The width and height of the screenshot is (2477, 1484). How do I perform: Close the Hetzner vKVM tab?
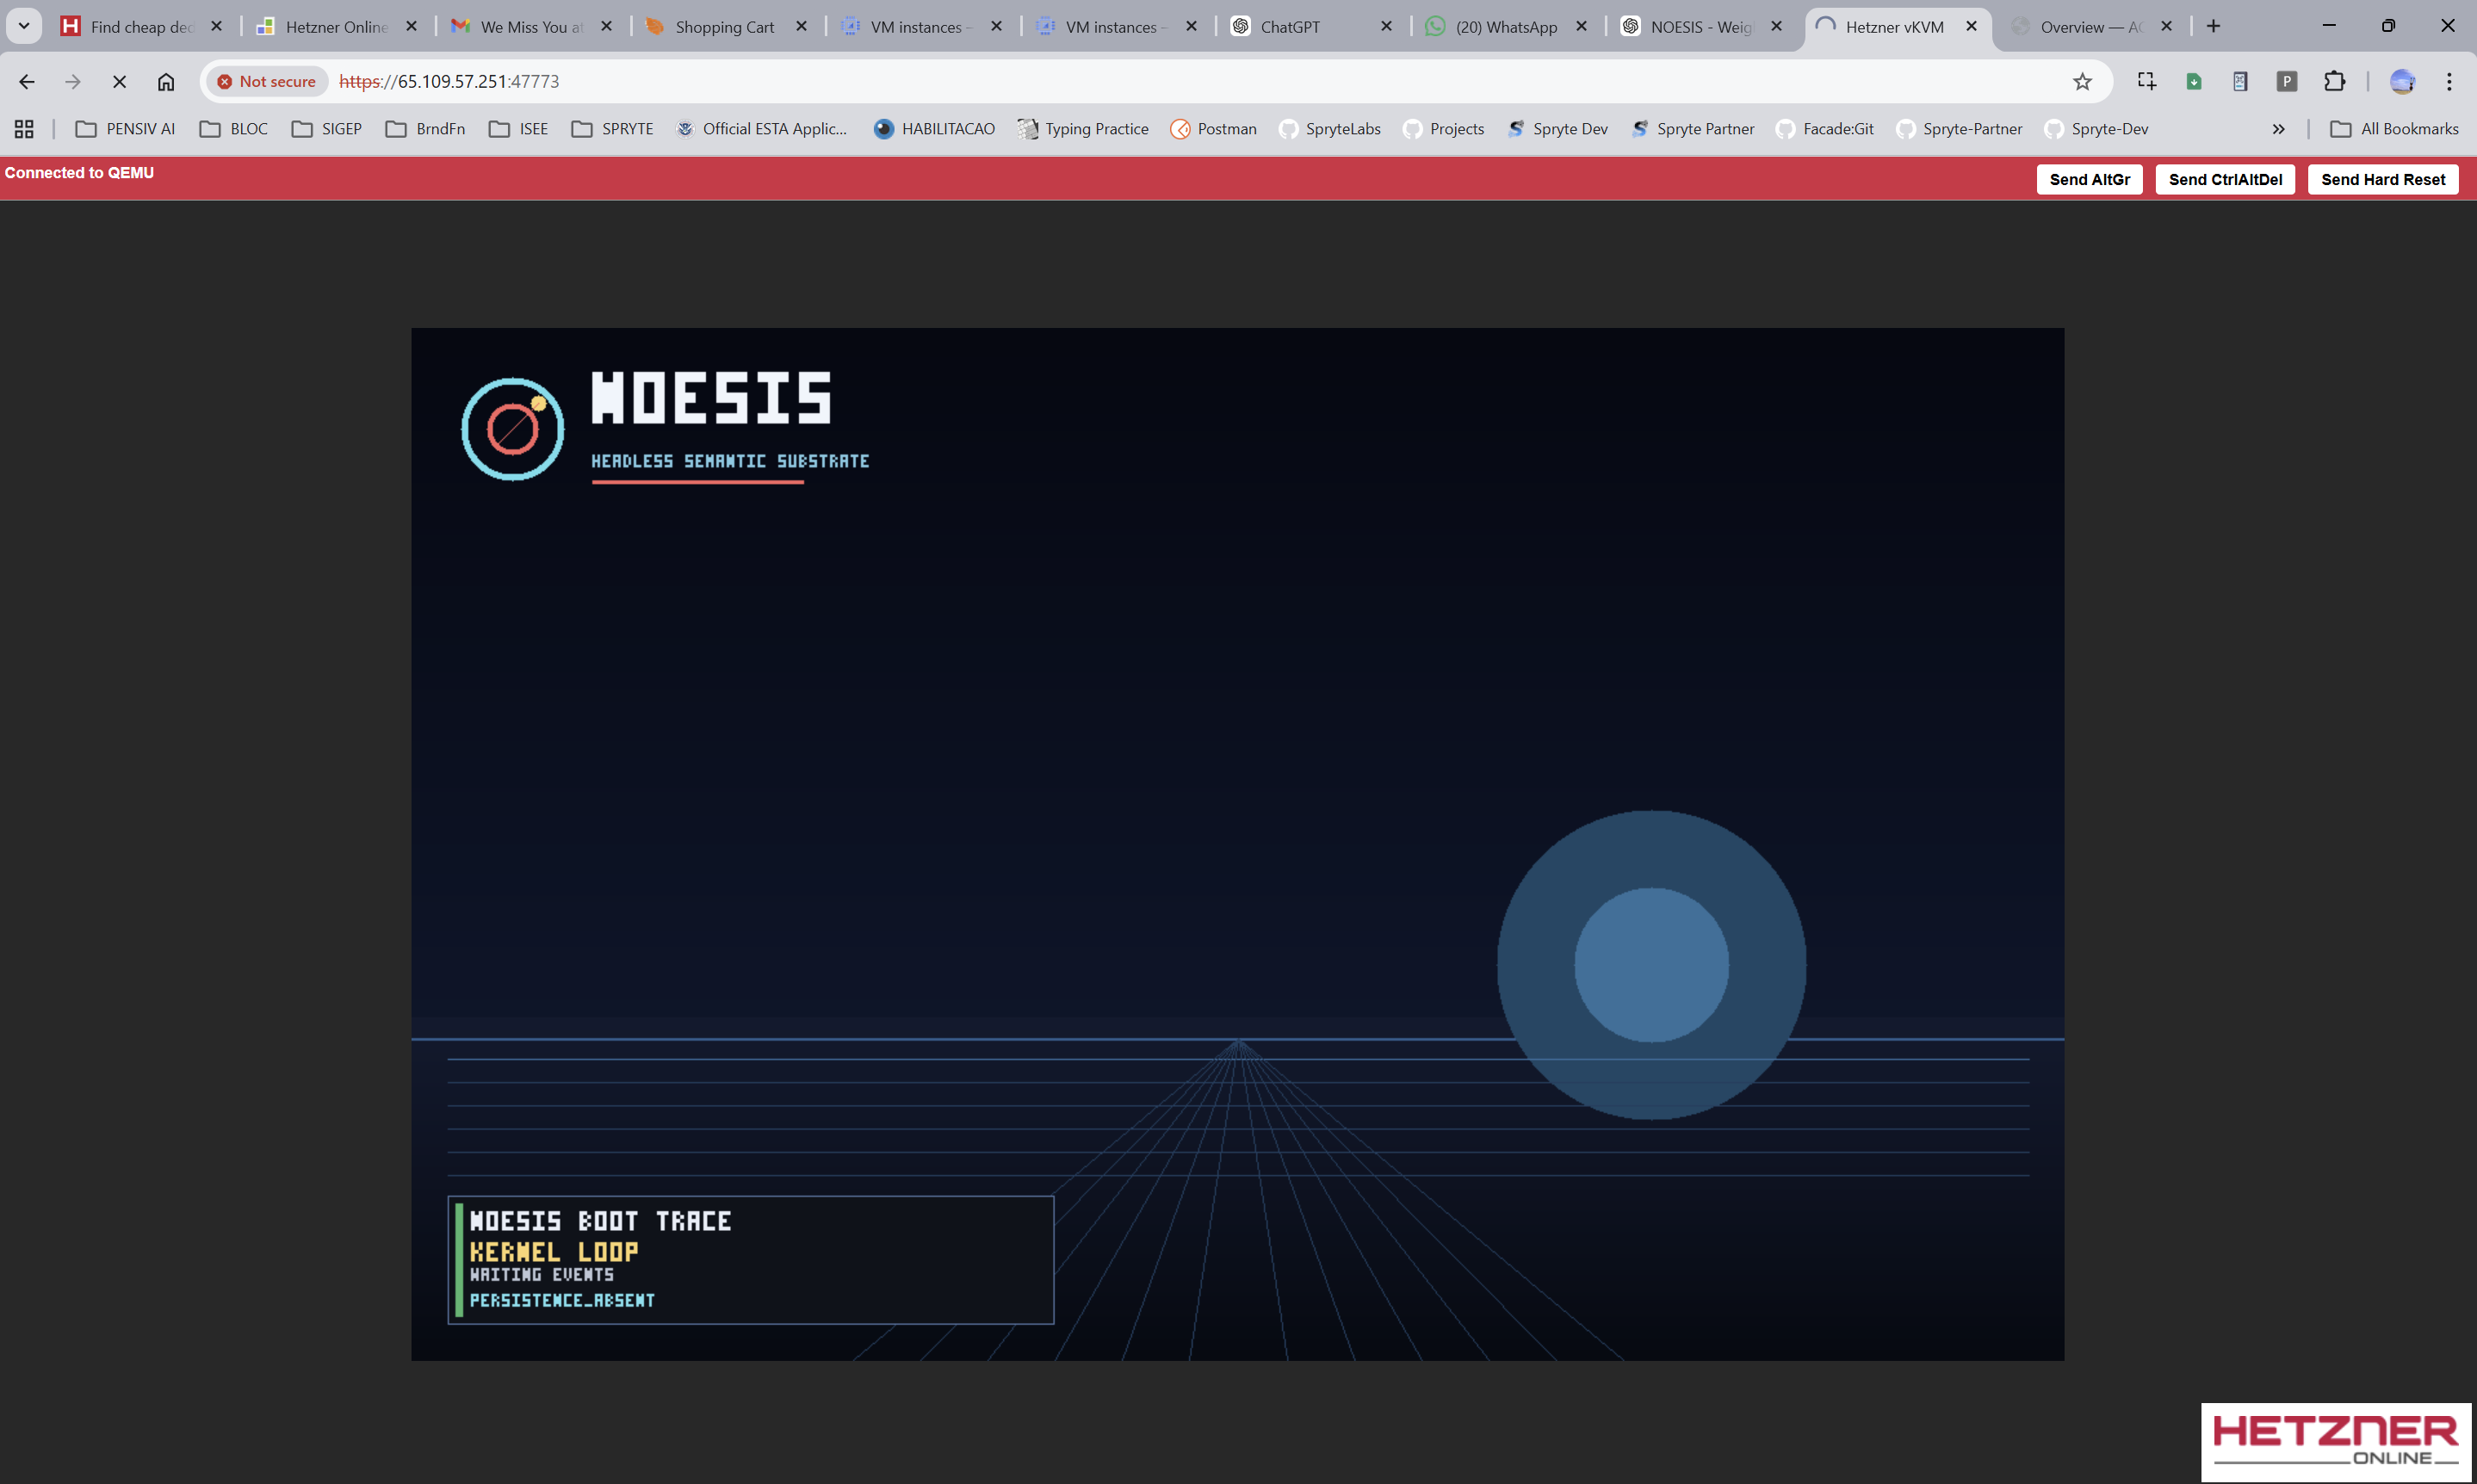[x=1971, y=27]
